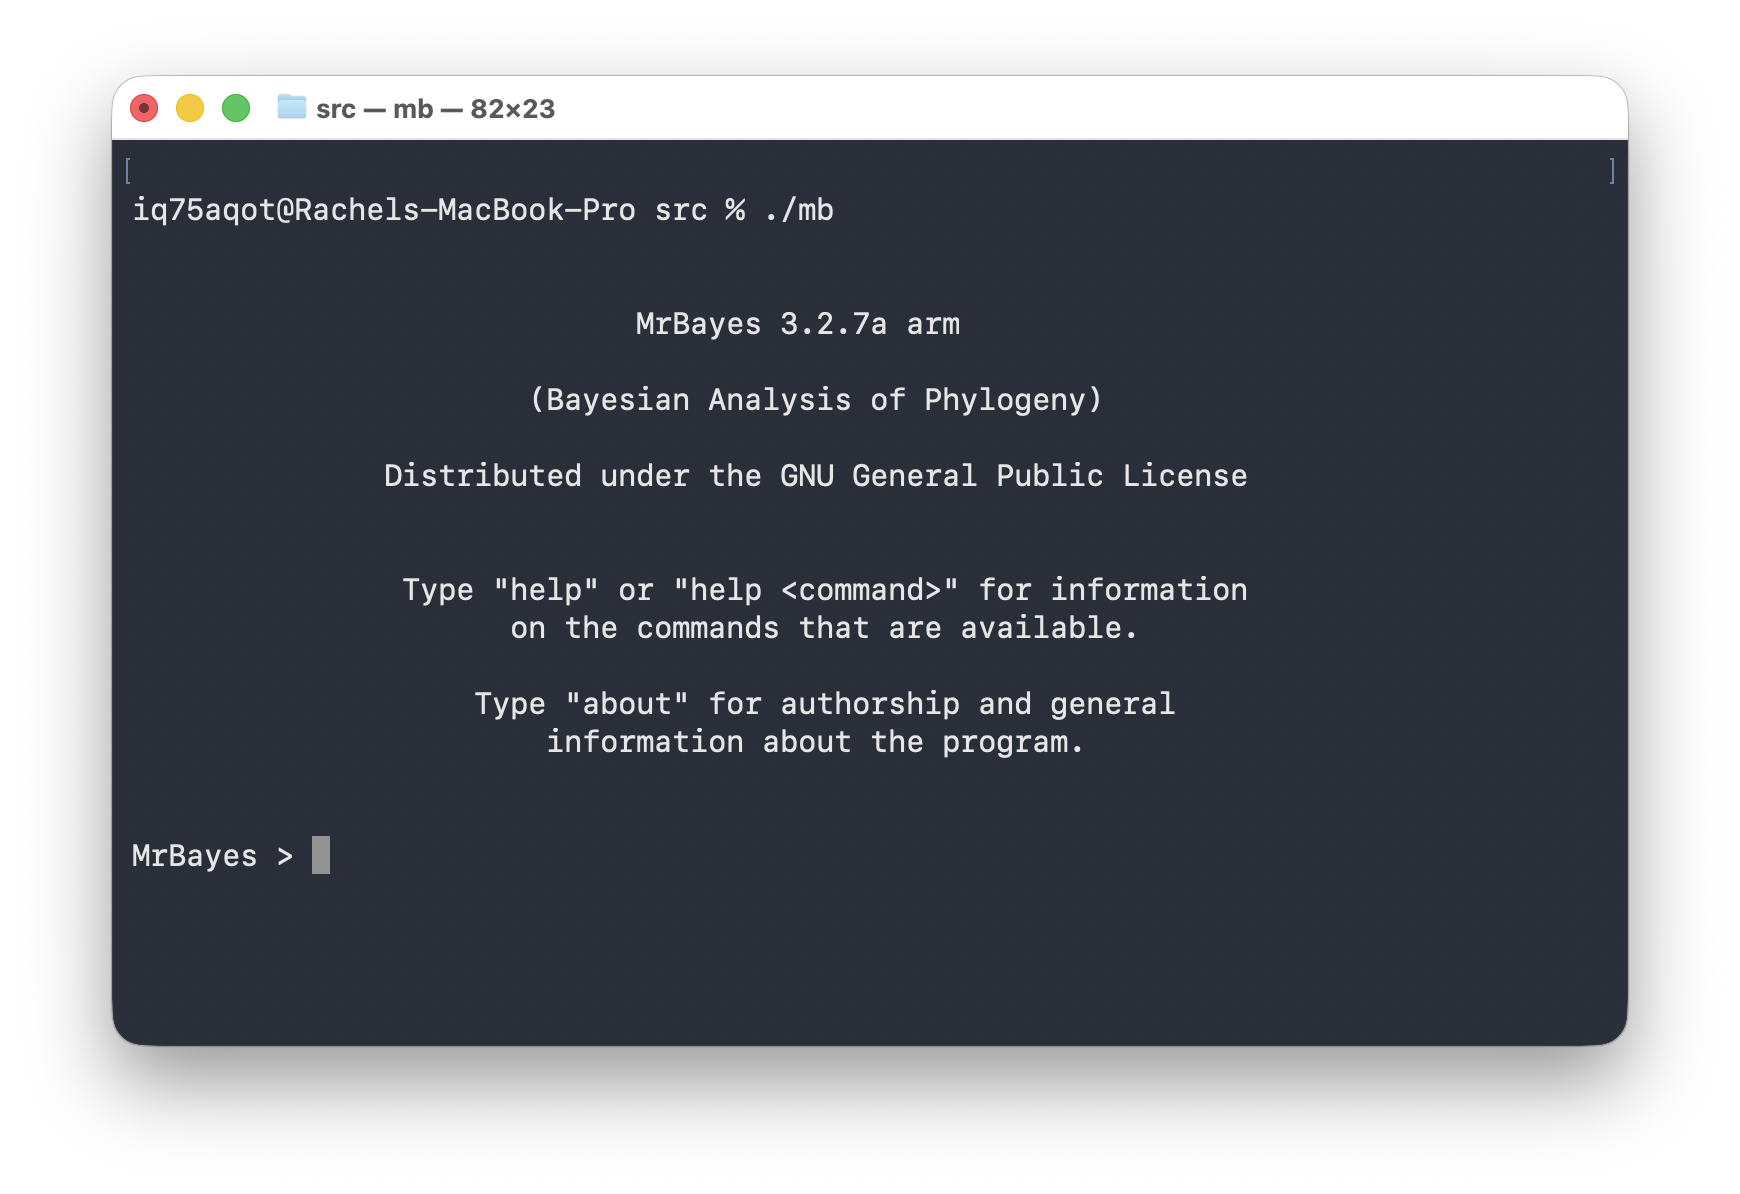Click the "./mb" command on the first line
1740x1194 pixels.
tap(798, 210)
